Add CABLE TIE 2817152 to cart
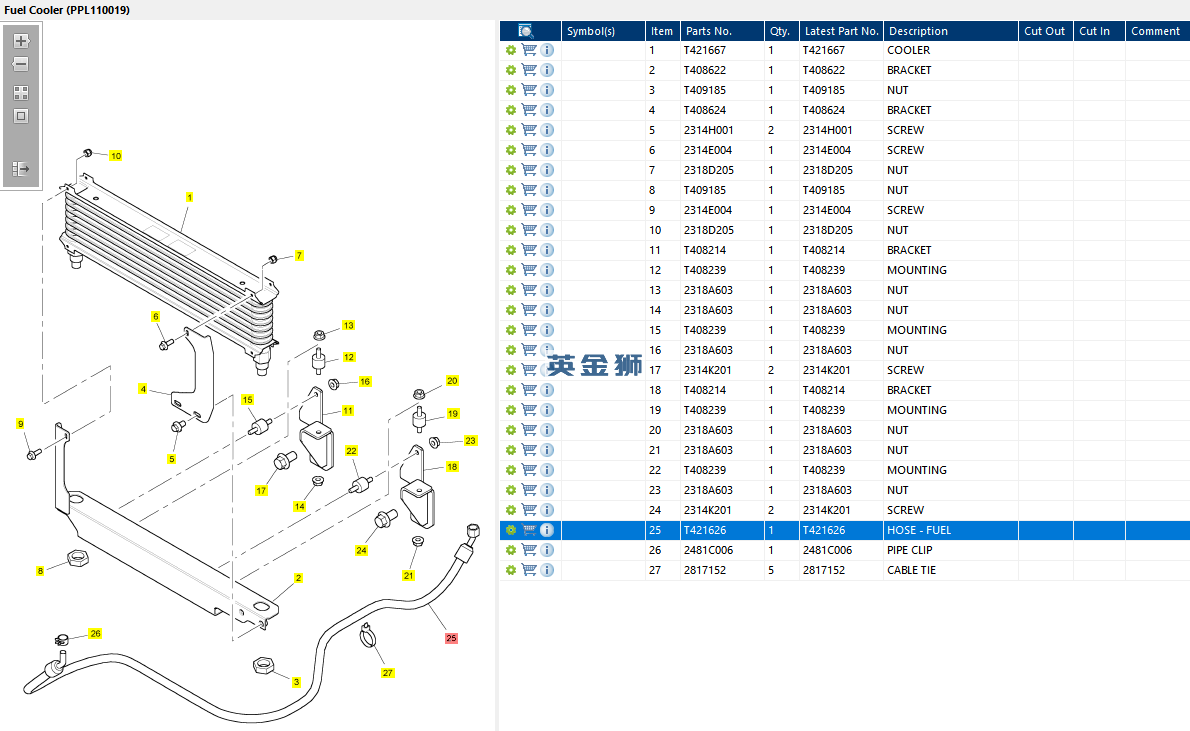 tap(529, 570)
